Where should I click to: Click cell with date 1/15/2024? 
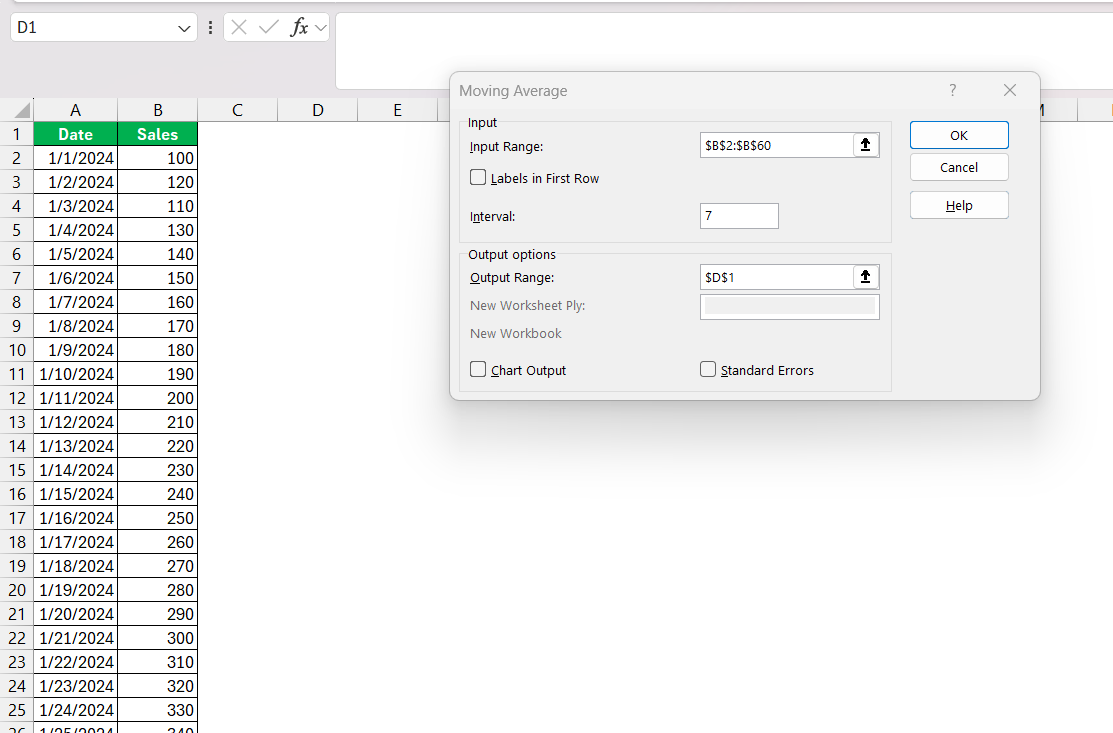click(x=75, y=494)
